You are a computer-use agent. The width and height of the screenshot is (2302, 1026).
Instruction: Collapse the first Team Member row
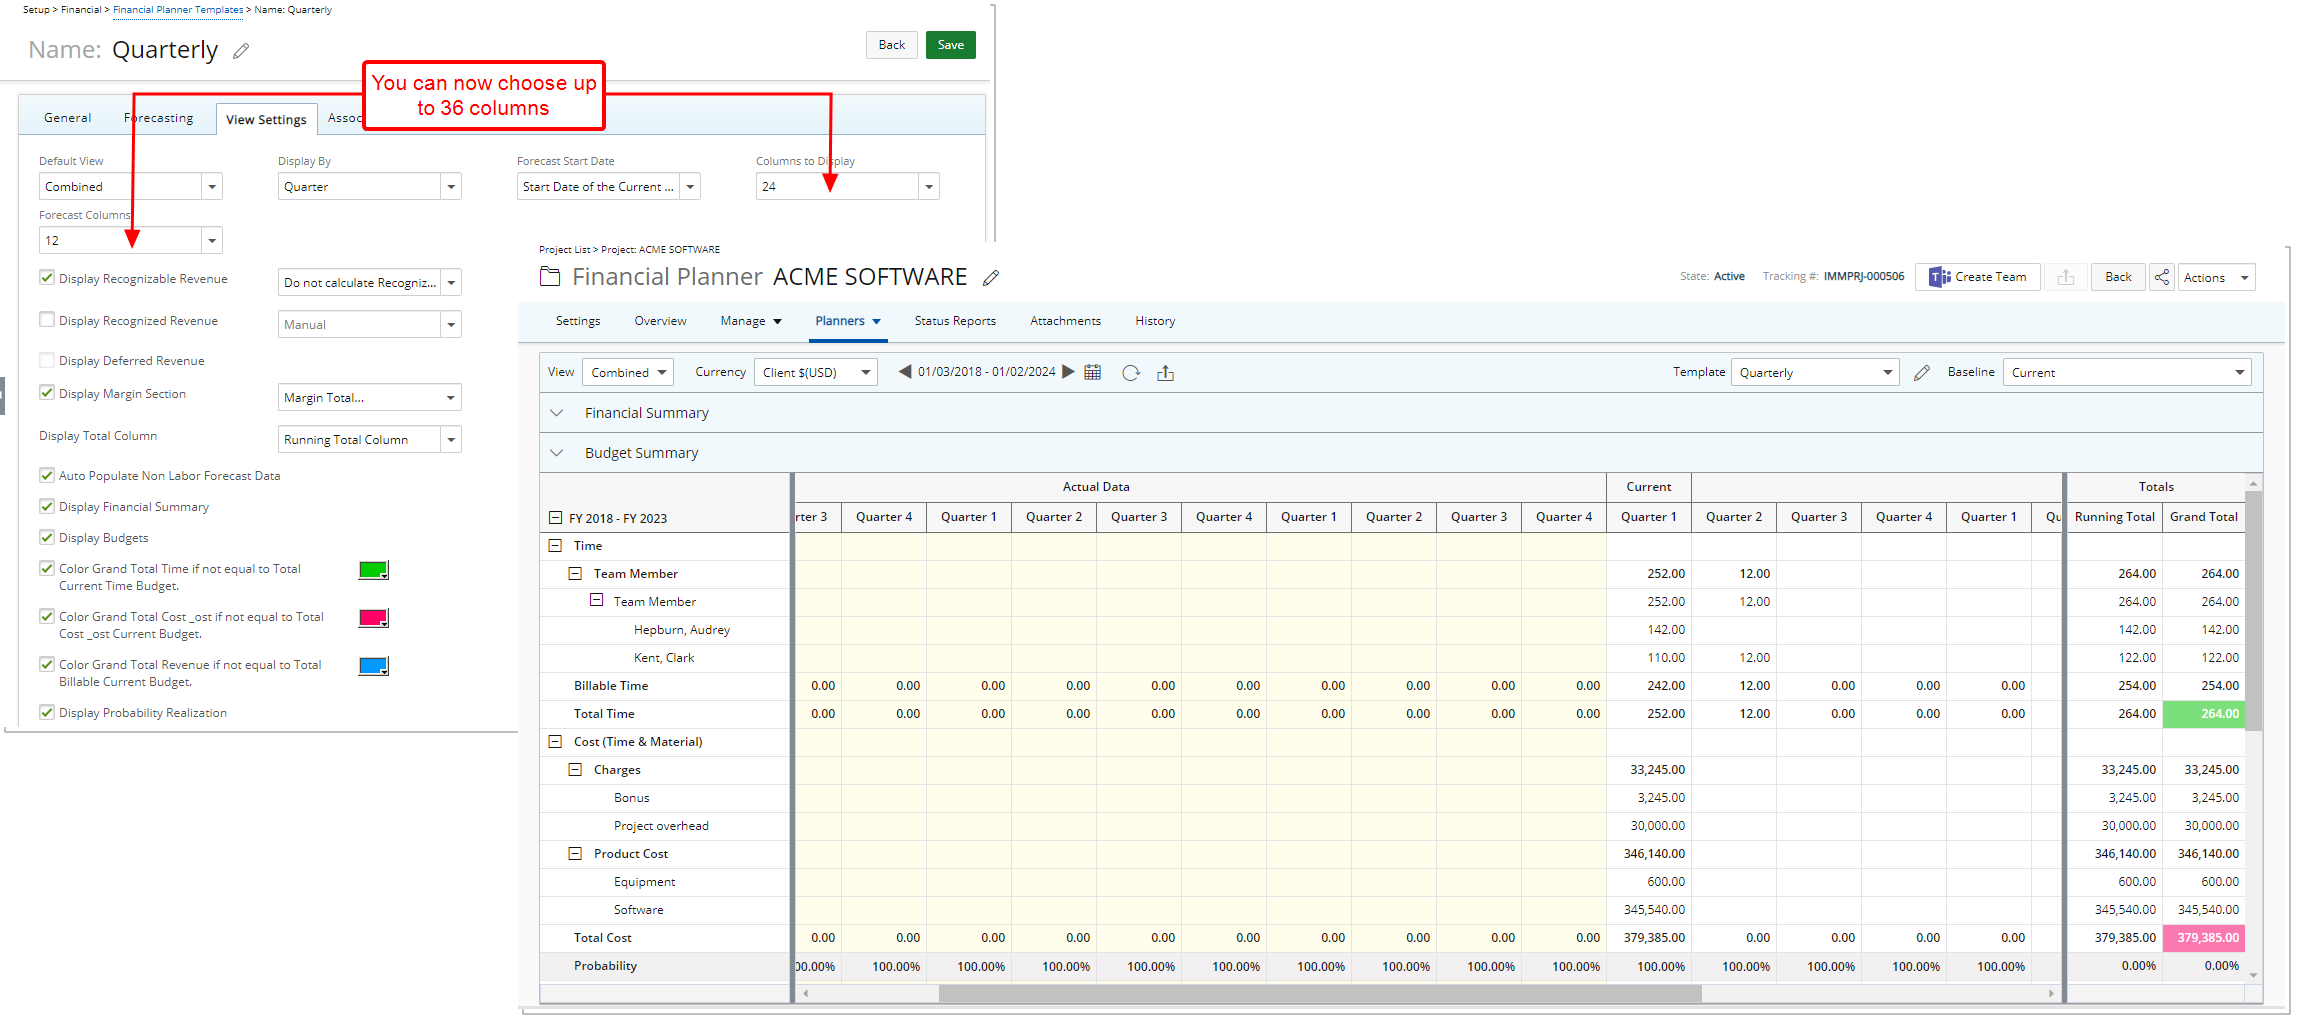click(576, 574)
